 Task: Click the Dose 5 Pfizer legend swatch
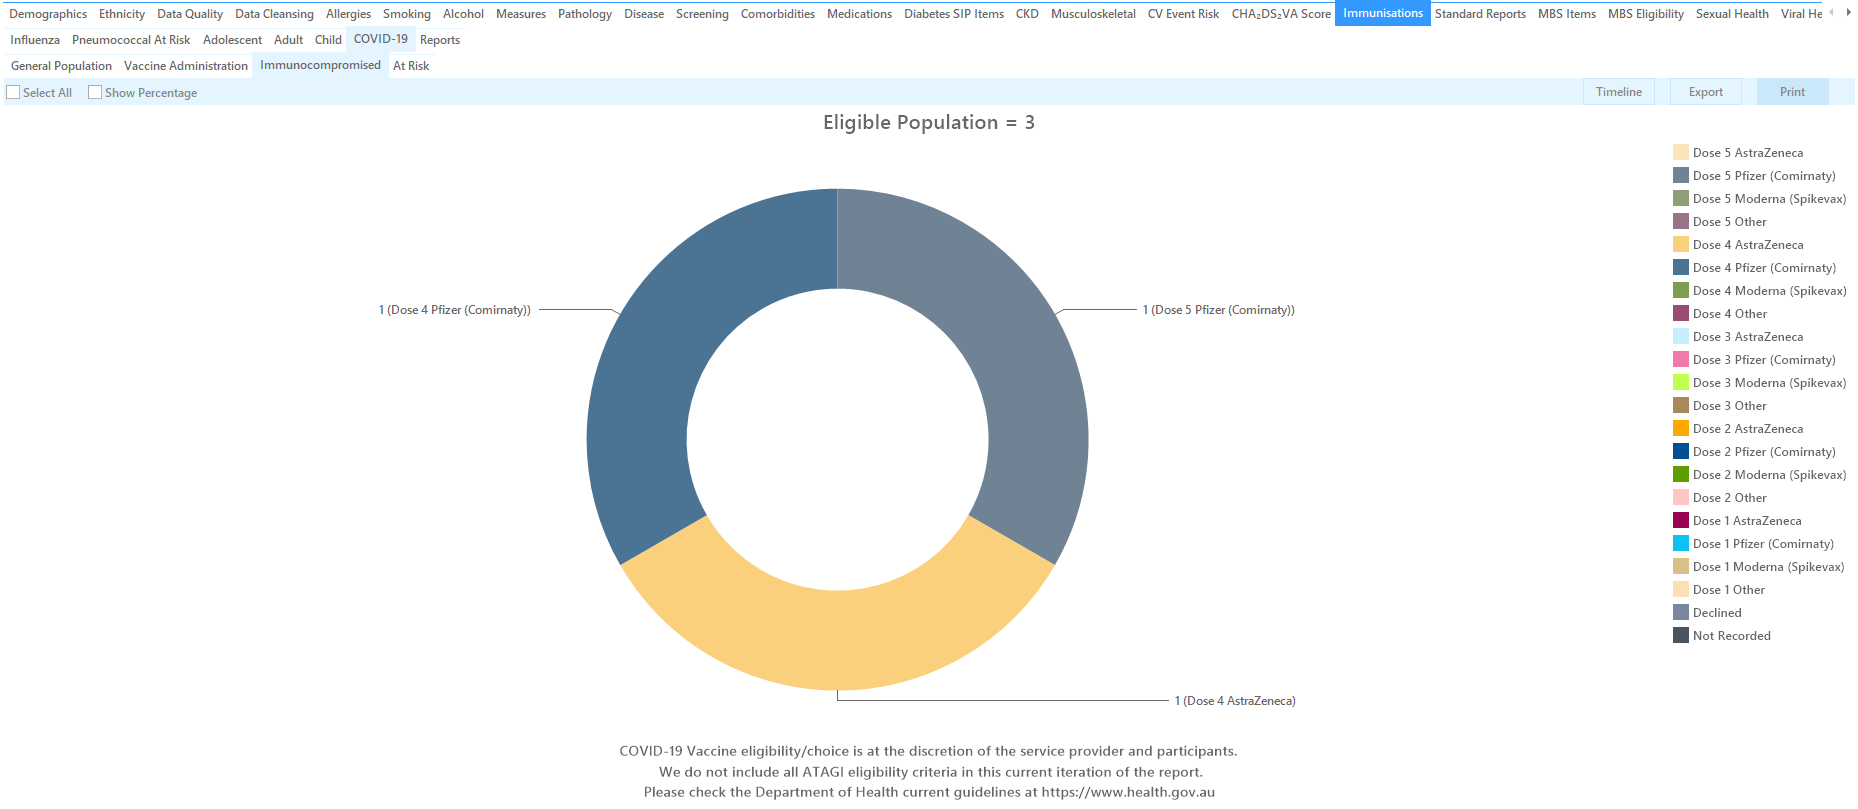tap(1681, 175)
